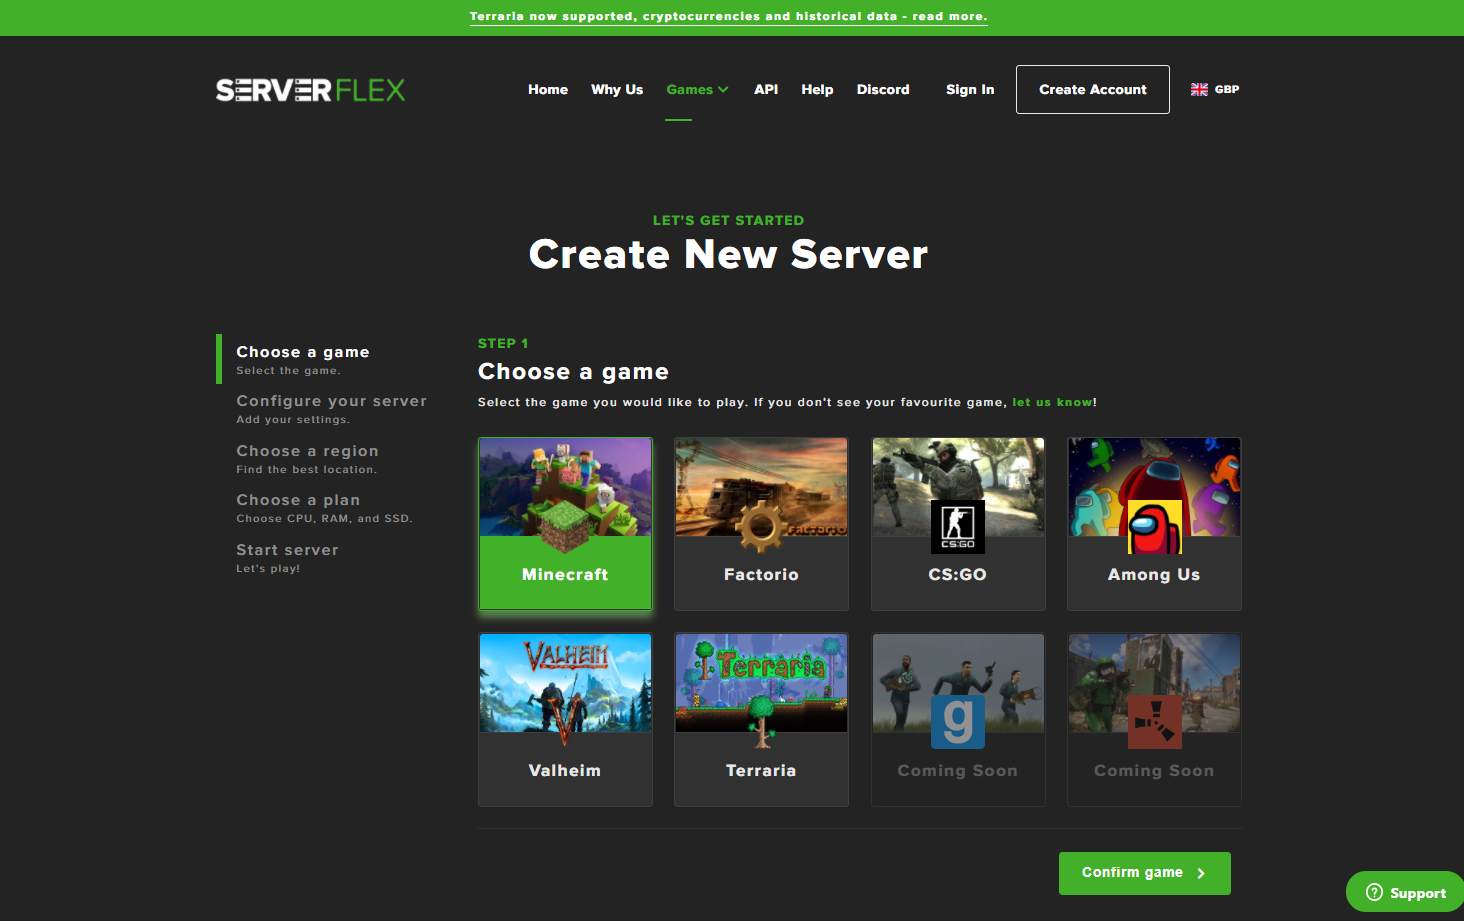Open the Why Us page
Image resolution: width=1464 pixels, height=921 pixels.
click(x=617, y=89)
